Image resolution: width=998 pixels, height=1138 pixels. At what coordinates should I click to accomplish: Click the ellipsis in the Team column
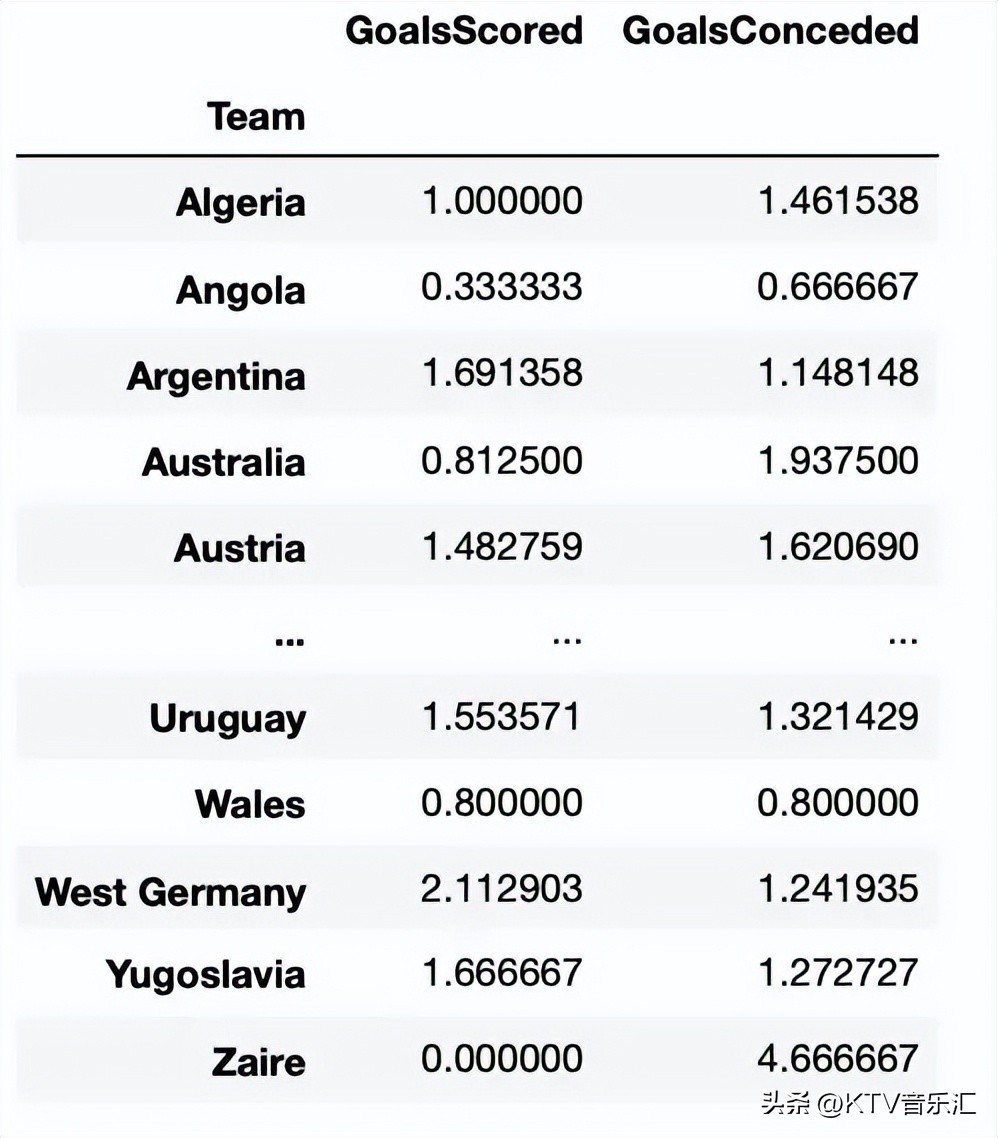click(289, 640)
